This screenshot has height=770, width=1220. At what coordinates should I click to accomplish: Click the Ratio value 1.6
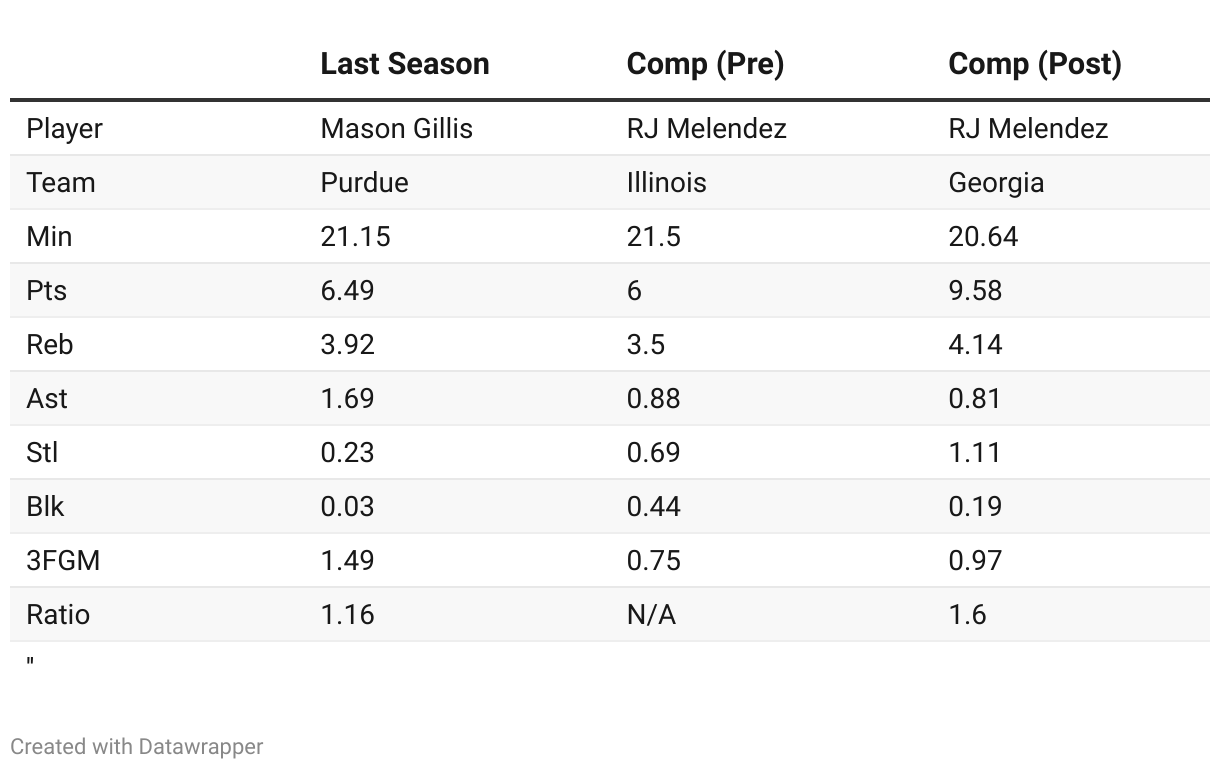tap(967, 615)
